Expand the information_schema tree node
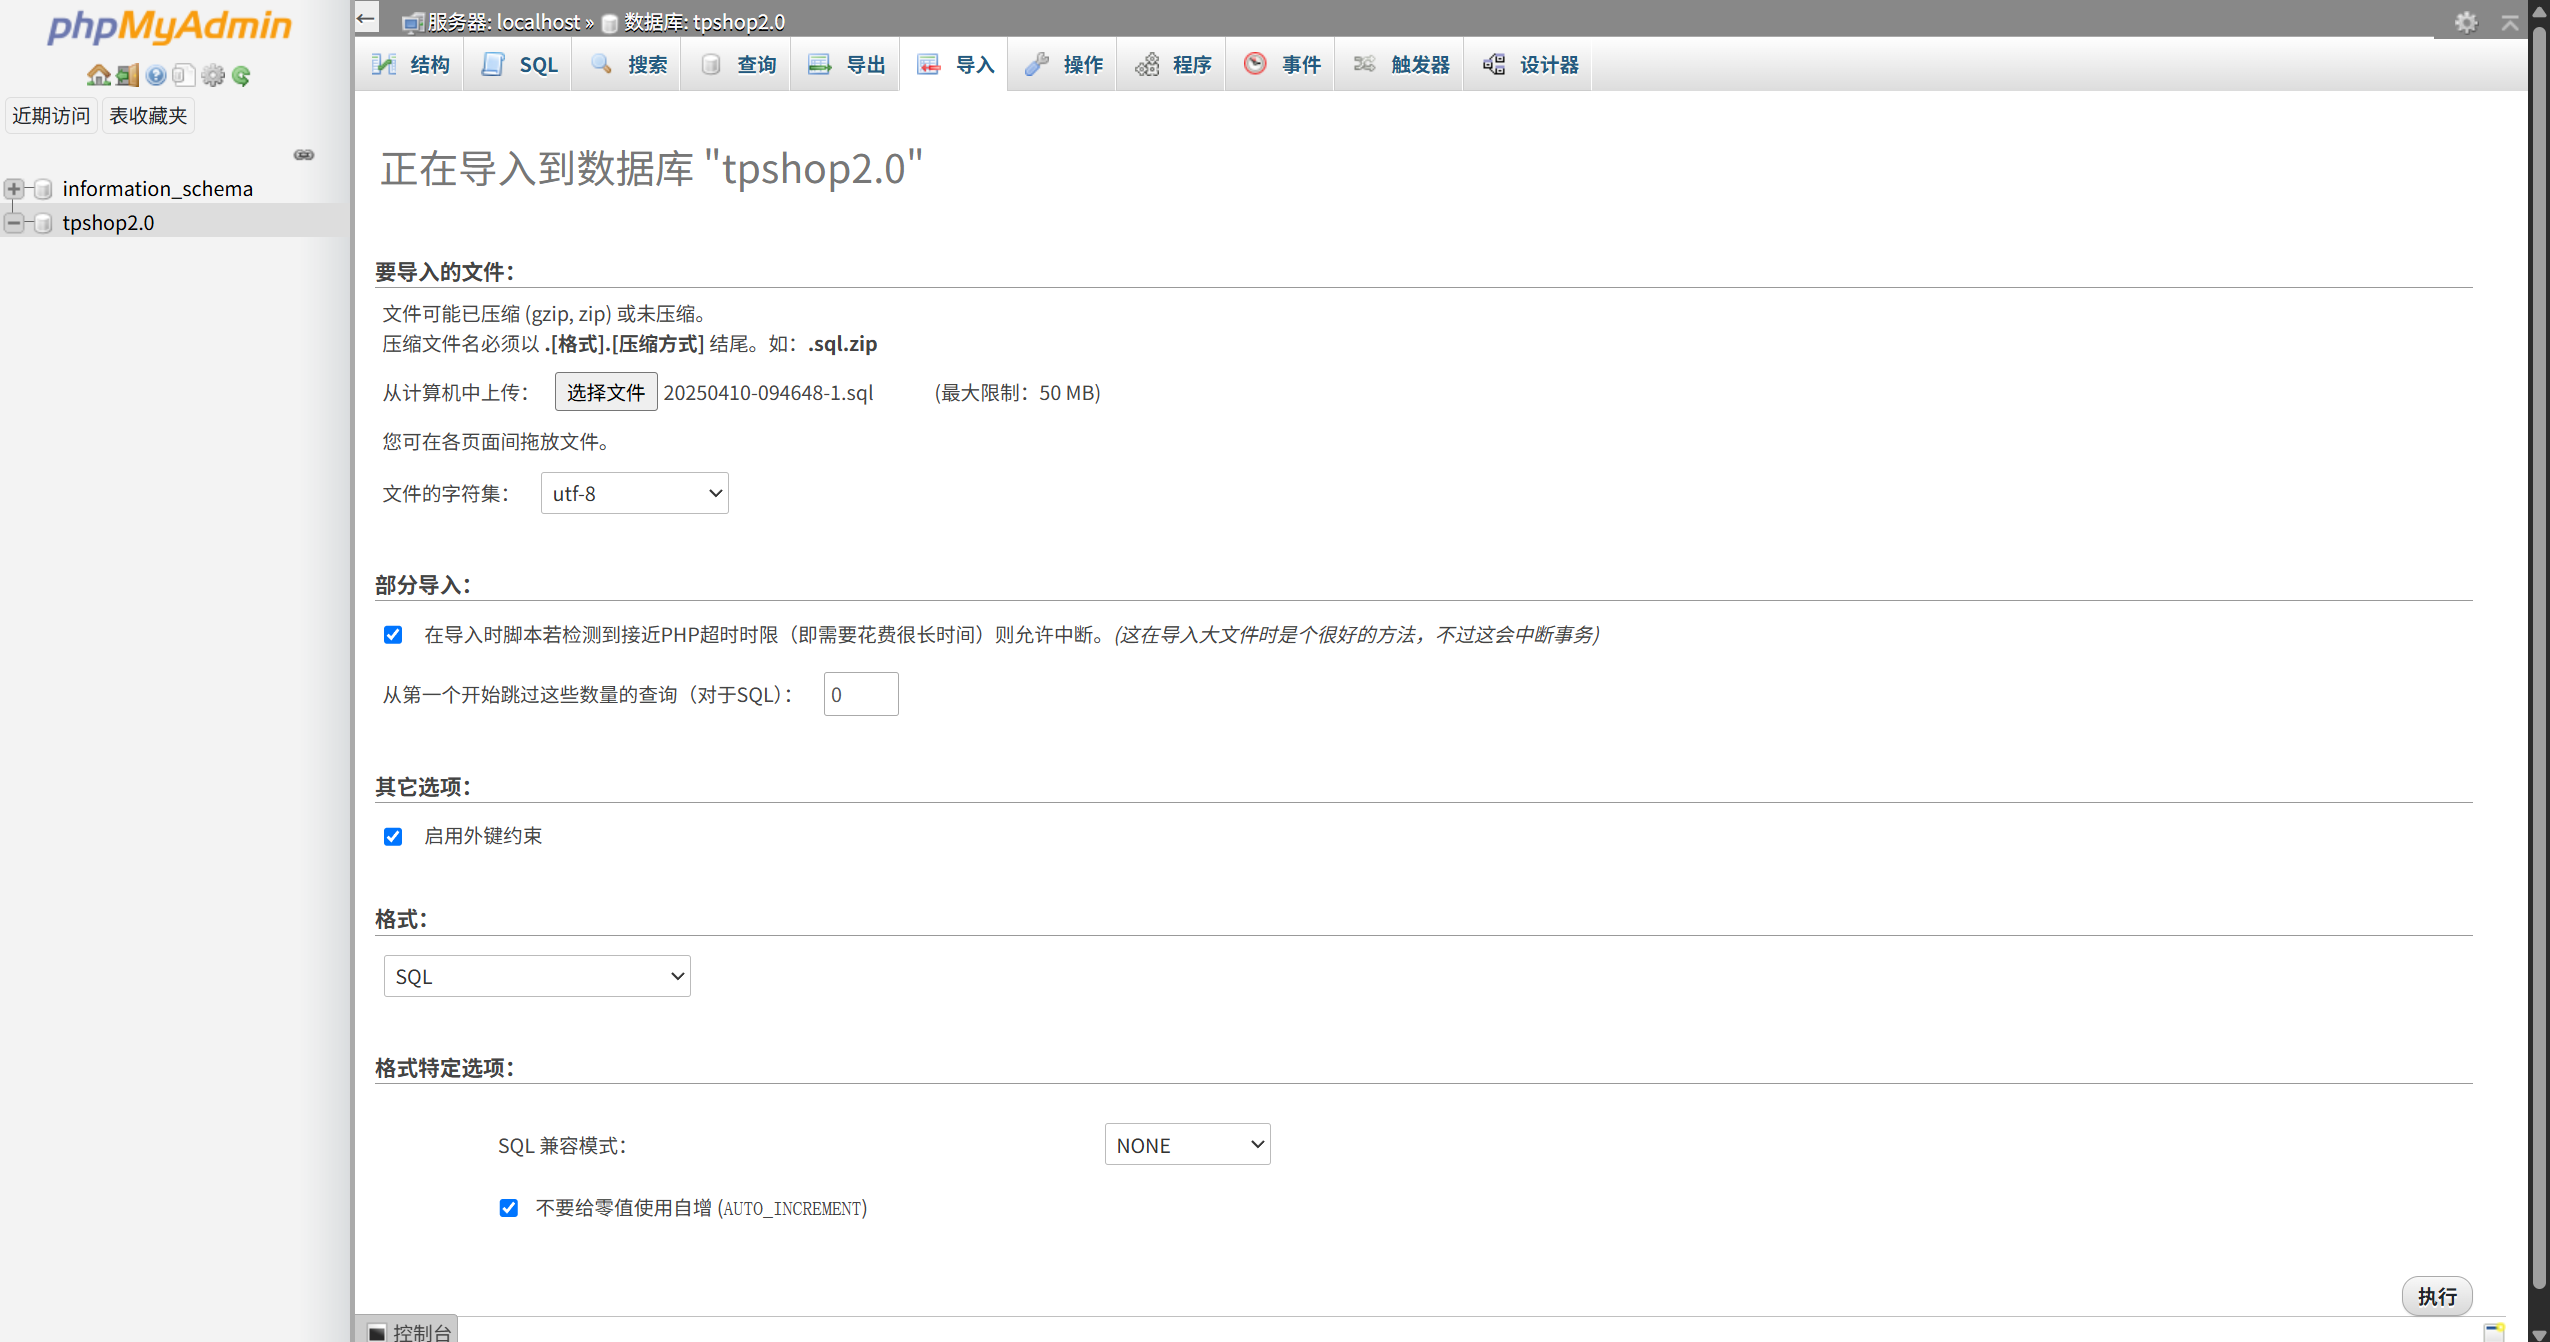This screenshot has width=2550, height=1342. click(x=14, y=189)
